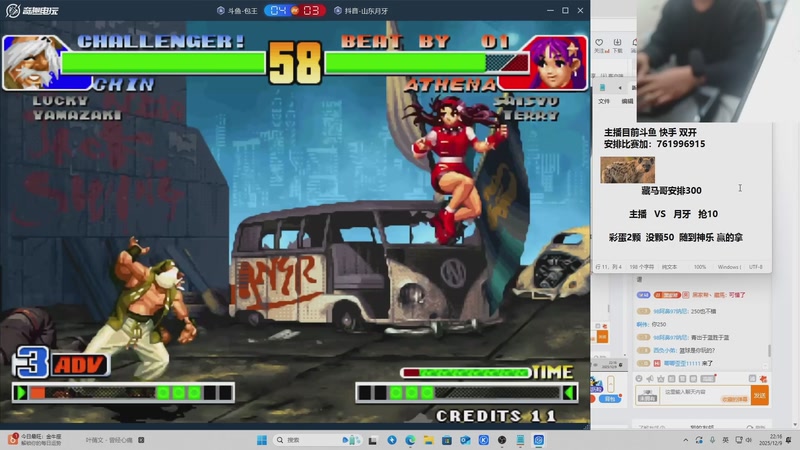Open Outlook from the taskbar
Image resolution: width=800 pixels, height=450 pixels.
pos(465,440)
